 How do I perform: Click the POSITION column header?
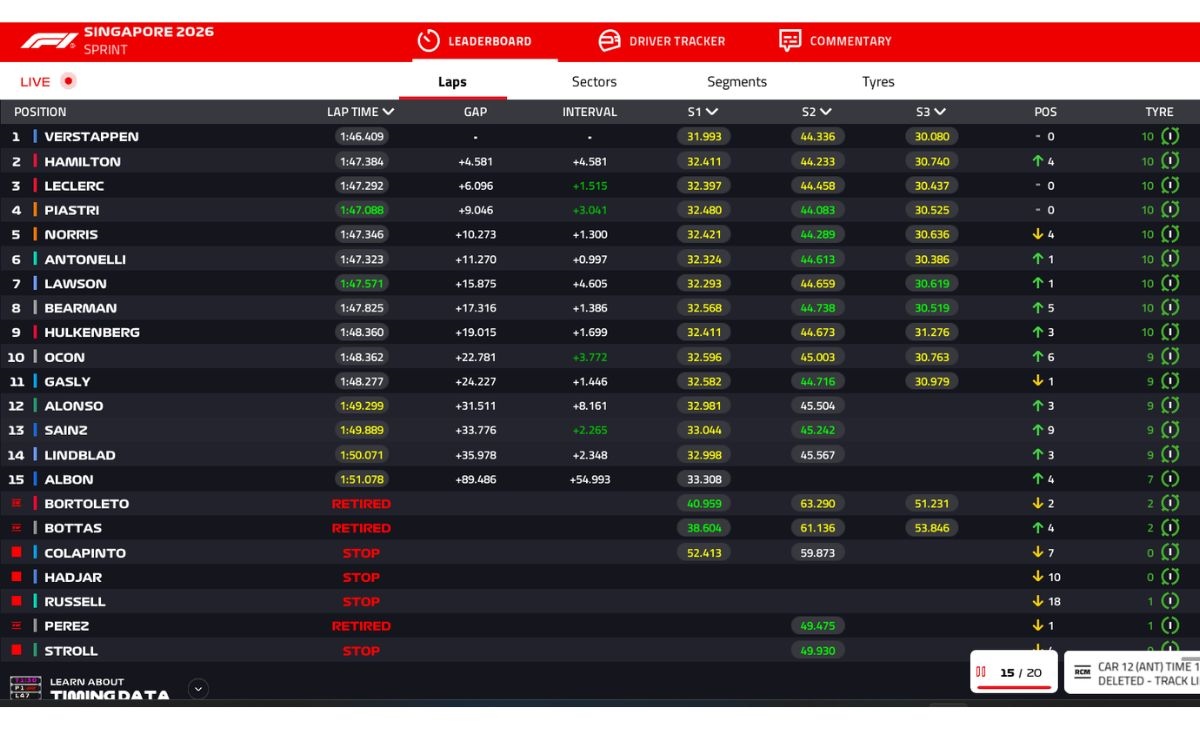pyautogui.click(x=40, y=112)
